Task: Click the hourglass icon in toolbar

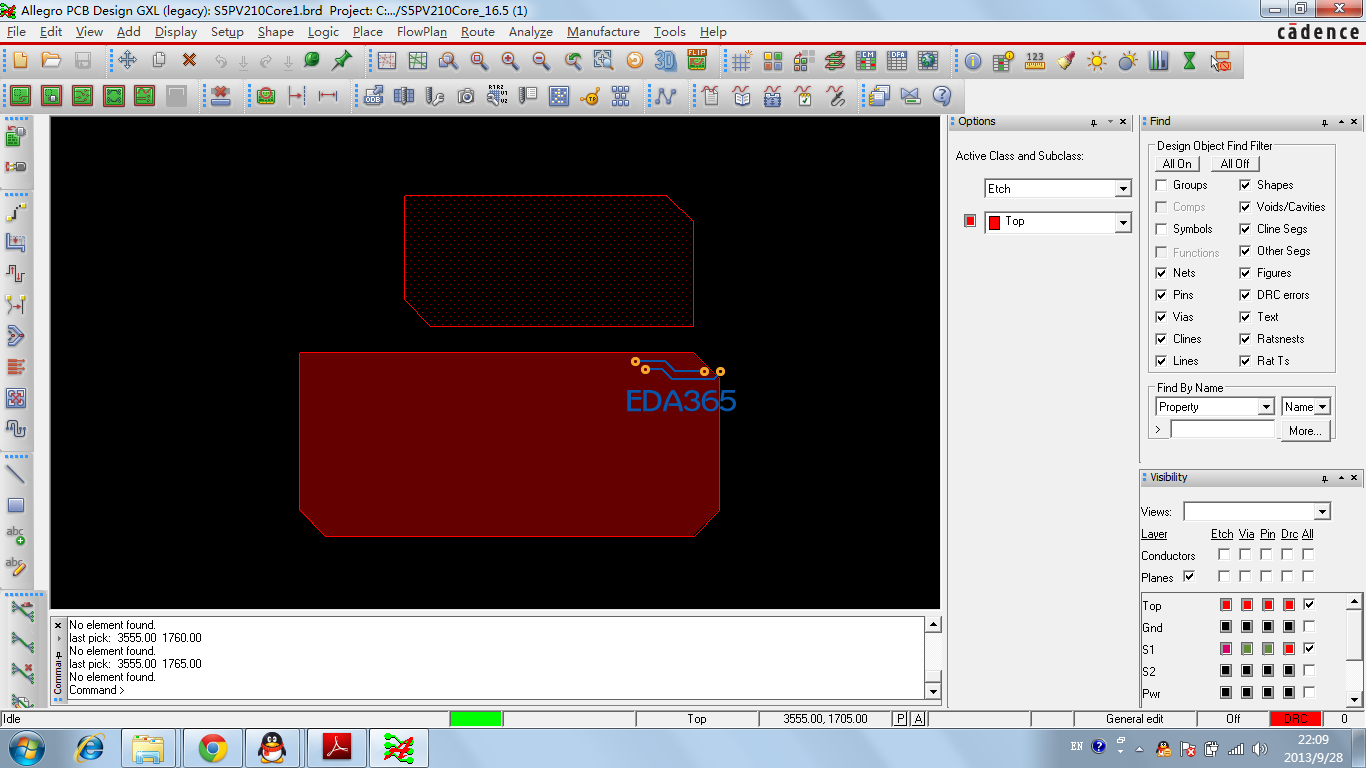Action: [x=1189, y=61]
